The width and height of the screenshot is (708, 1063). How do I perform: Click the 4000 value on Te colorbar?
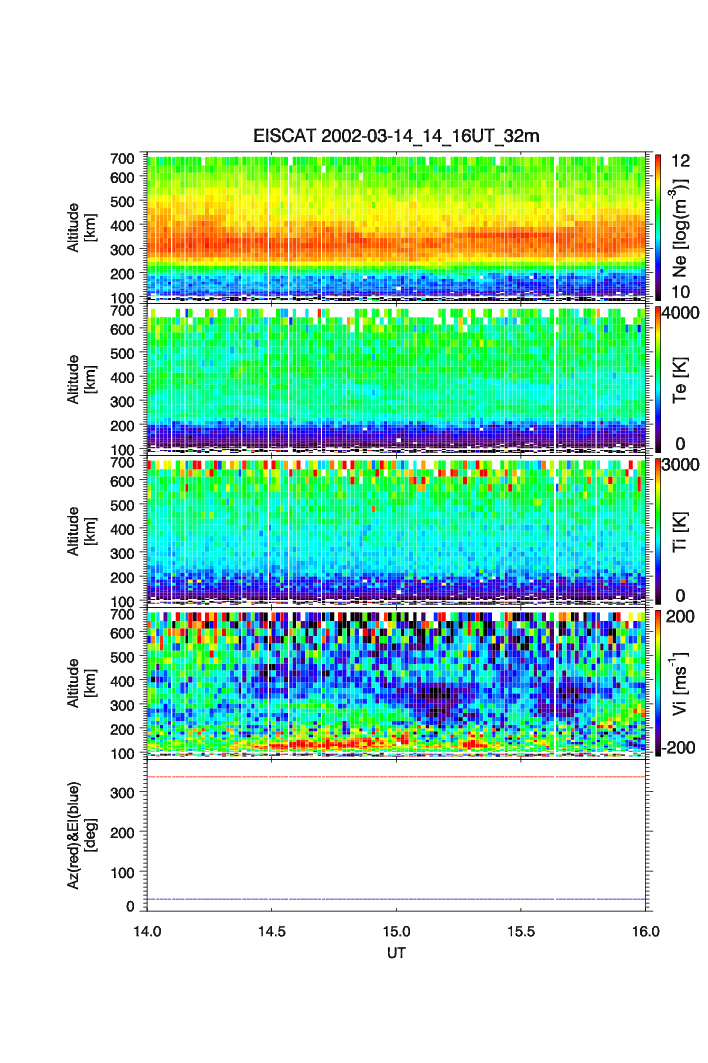click(681, 312)
